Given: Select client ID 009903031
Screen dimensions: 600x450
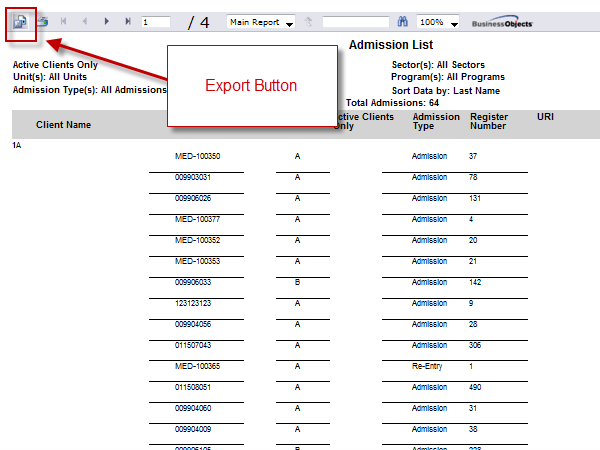Looking at the screenshot, I should click(196, 177).
